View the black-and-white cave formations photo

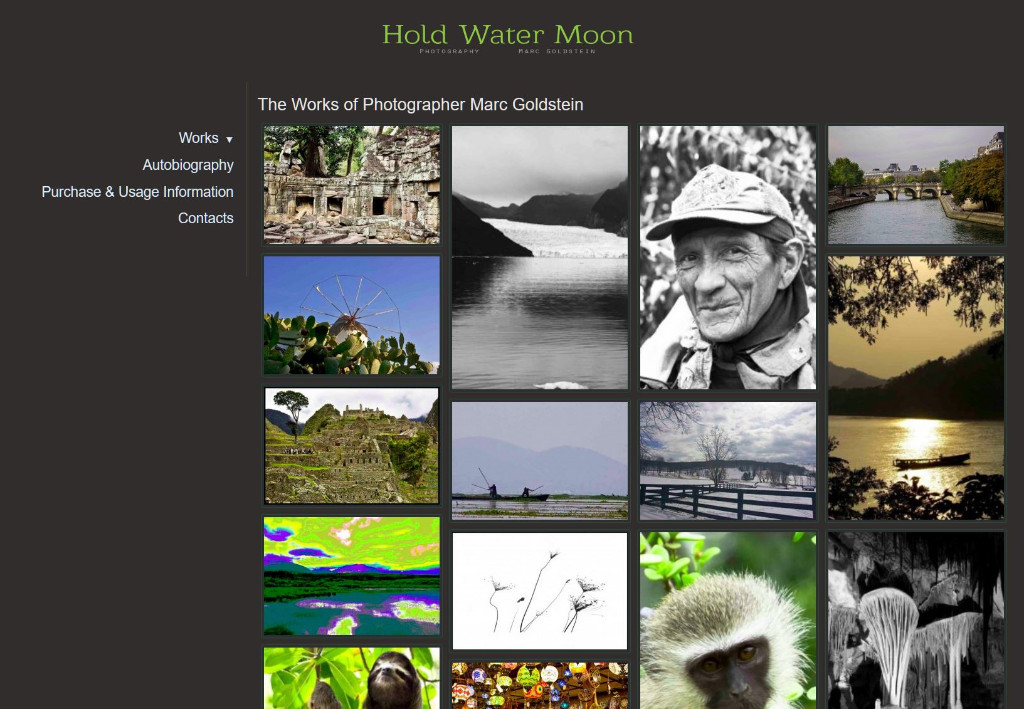click(916, 620)
